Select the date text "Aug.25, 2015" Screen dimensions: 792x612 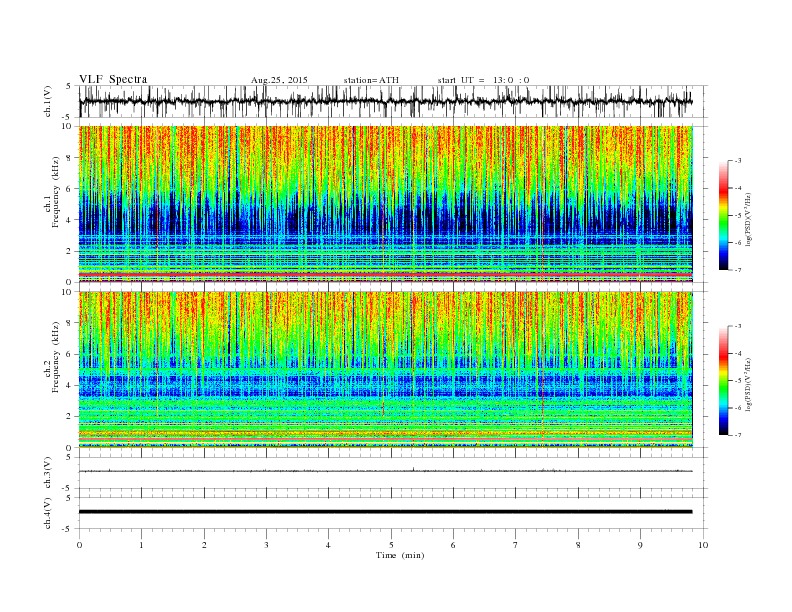tap(279, 80)
